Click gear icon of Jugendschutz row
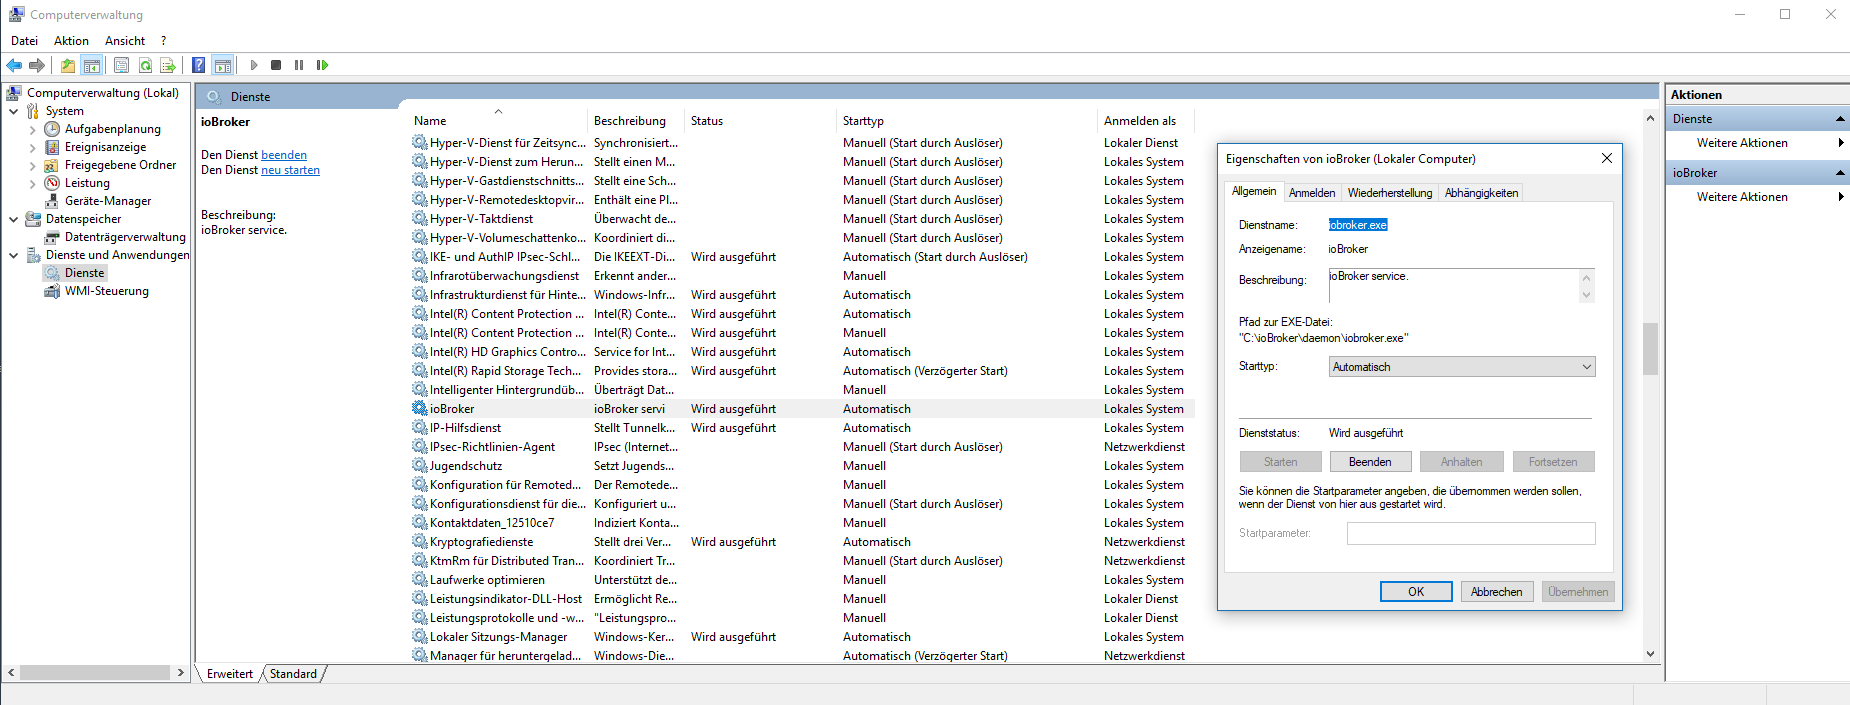 (420, 465)
